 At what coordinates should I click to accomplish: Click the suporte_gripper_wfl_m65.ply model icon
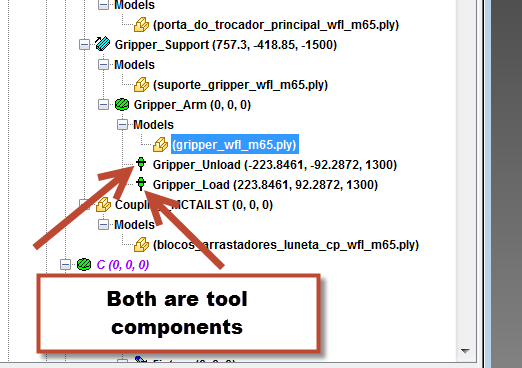(x=141, y=85)
